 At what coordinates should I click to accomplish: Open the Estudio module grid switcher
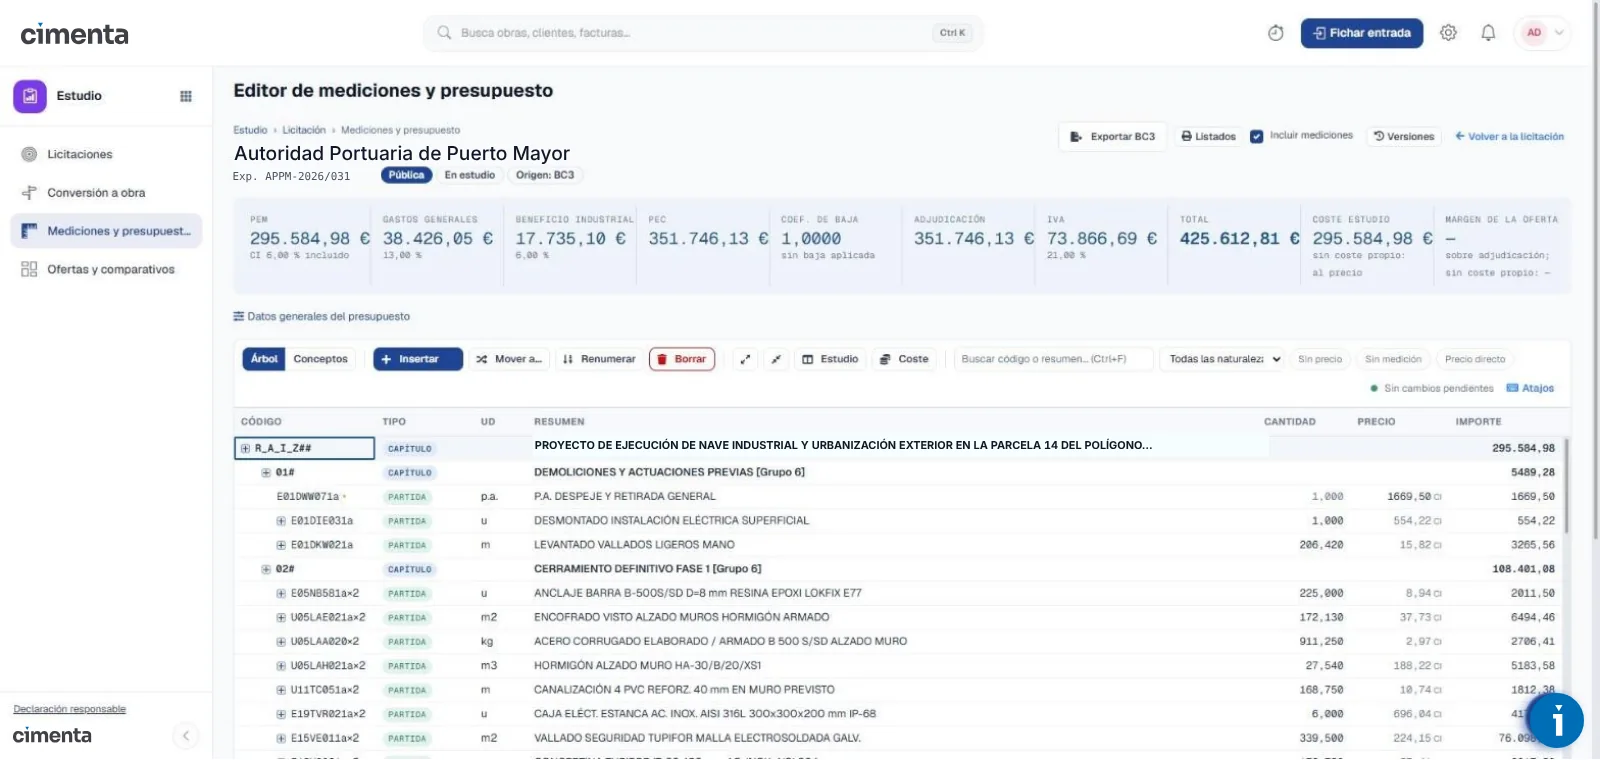pos(186,96)
